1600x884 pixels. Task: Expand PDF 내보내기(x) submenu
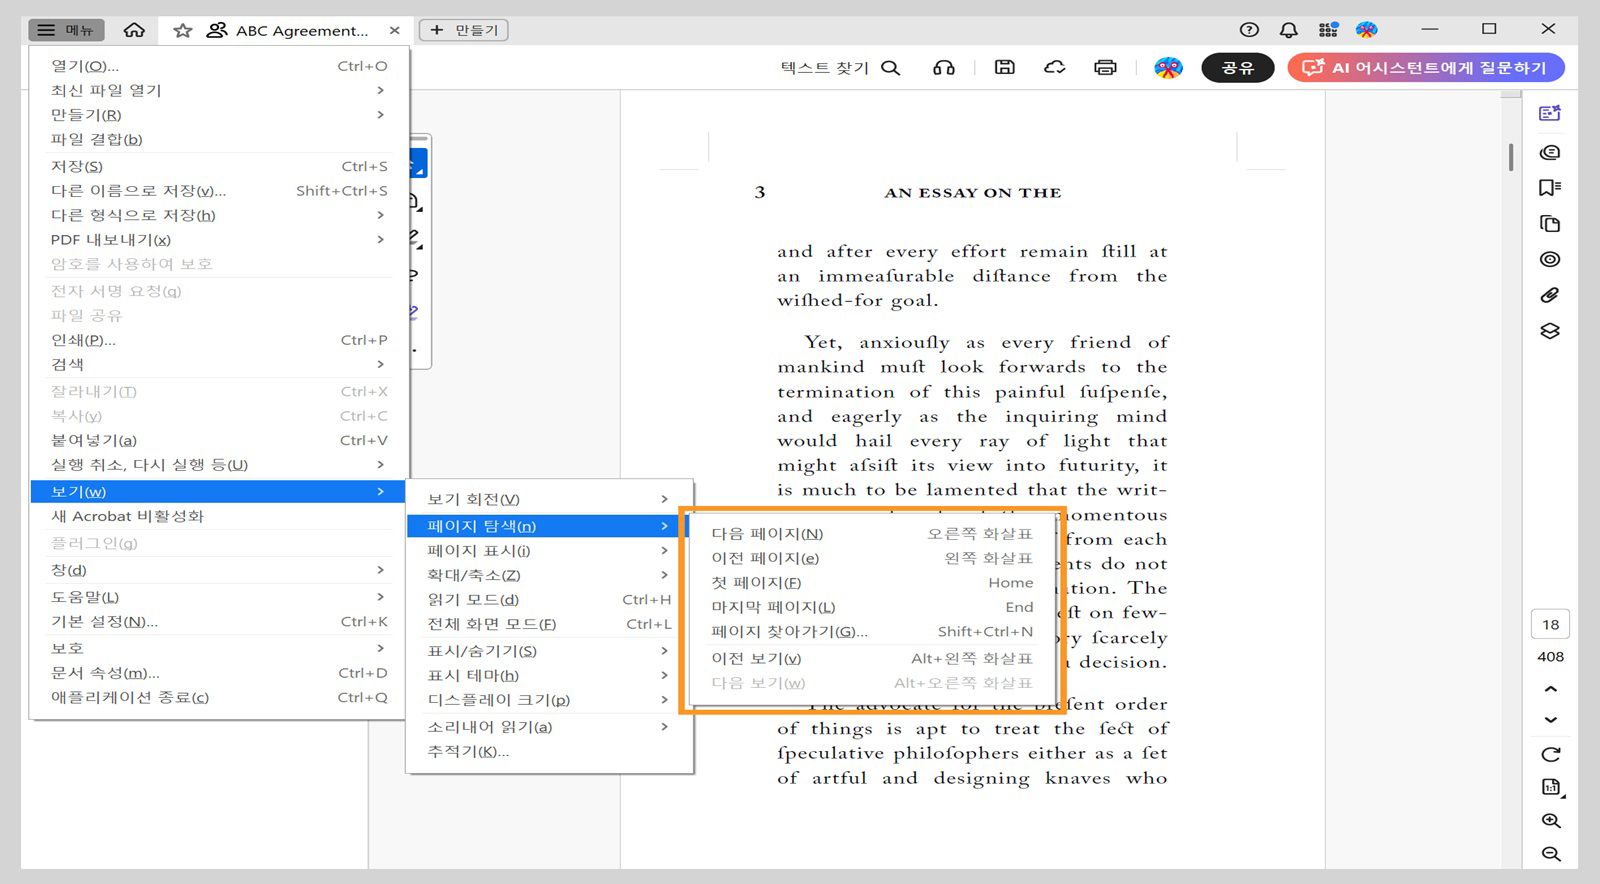point(219,240)
